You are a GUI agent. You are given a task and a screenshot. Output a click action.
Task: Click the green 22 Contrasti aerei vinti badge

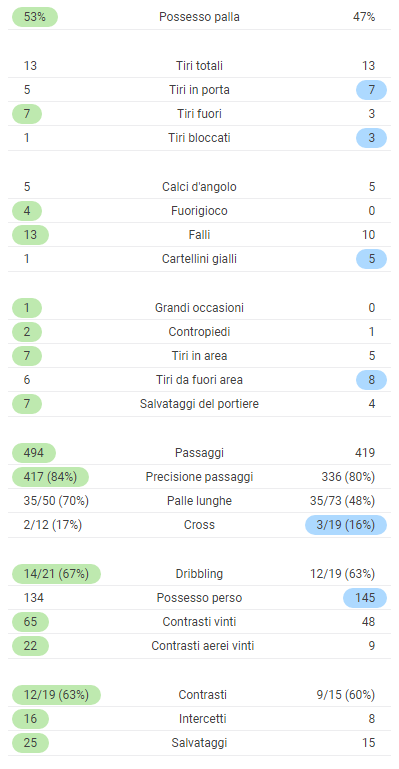point(30,646)
